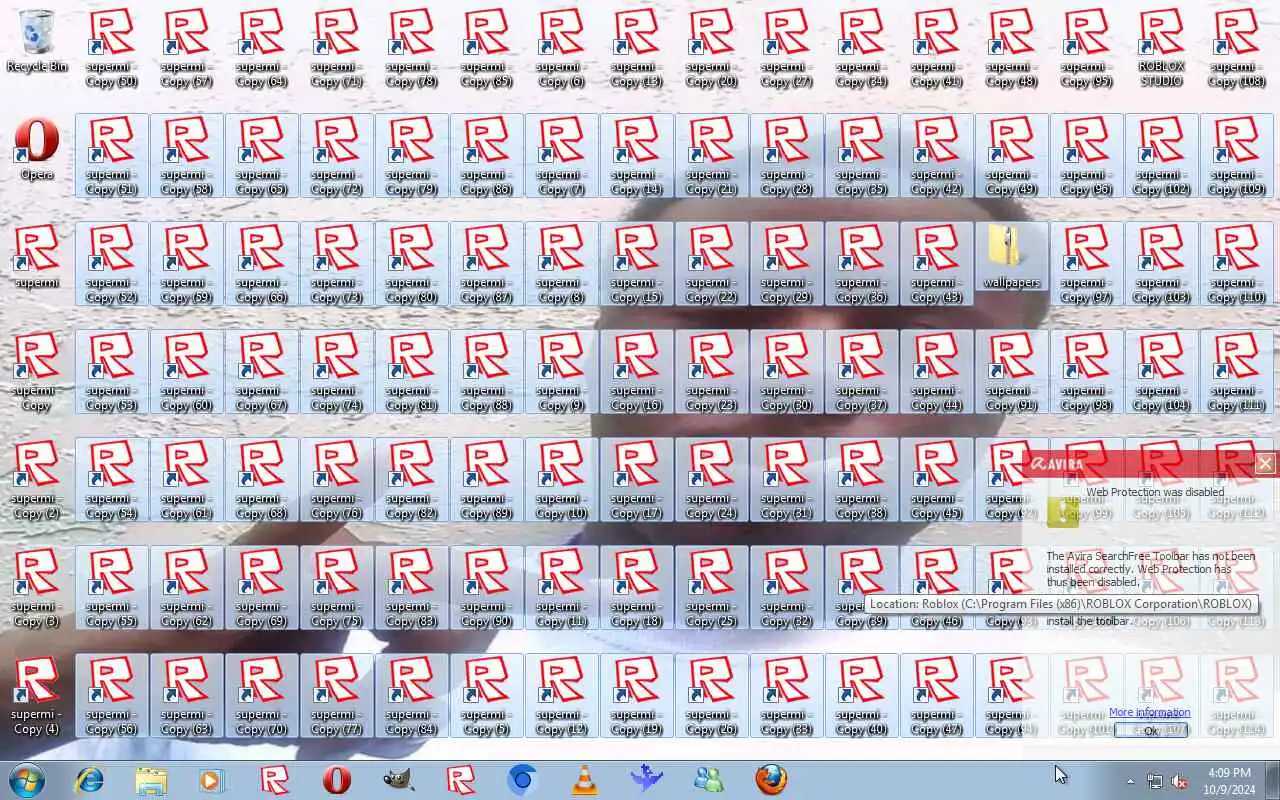This screenshot has width=1280, height=800.
Task: Select the supermi - Copy (26) shortcut
Action: pos(711,695)
